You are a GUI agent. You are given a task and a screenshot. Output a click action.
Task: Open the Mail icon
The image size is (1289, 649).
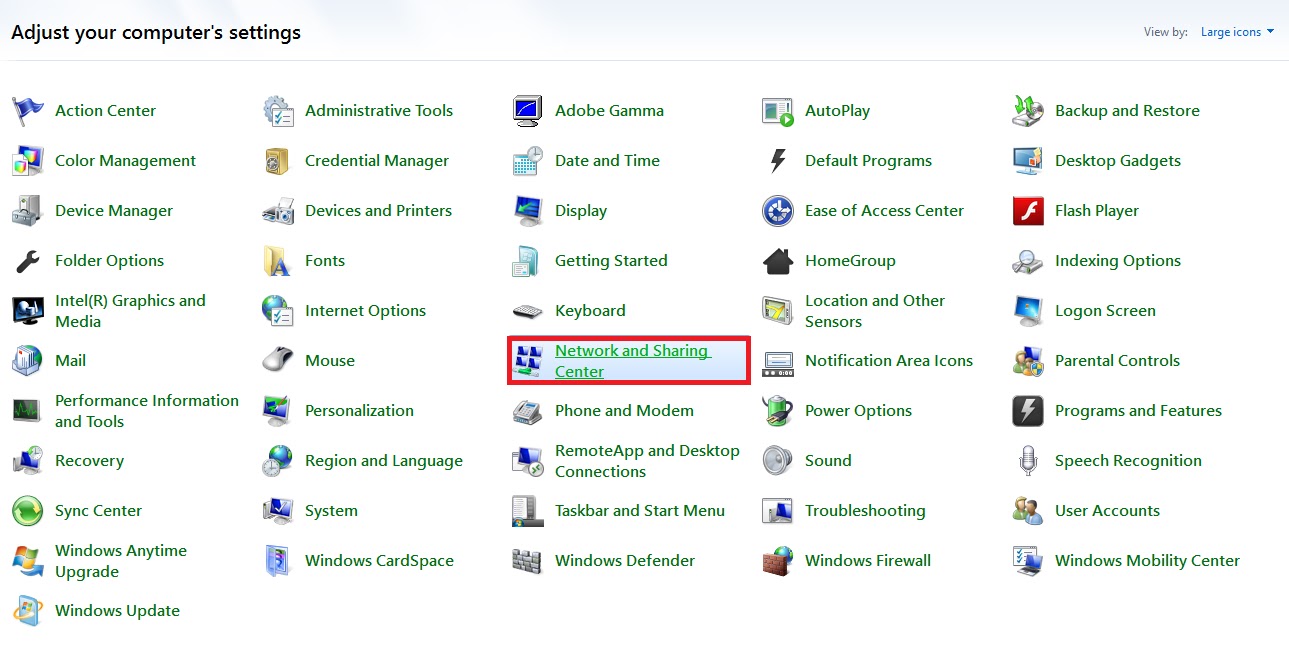tap(28, 361)
